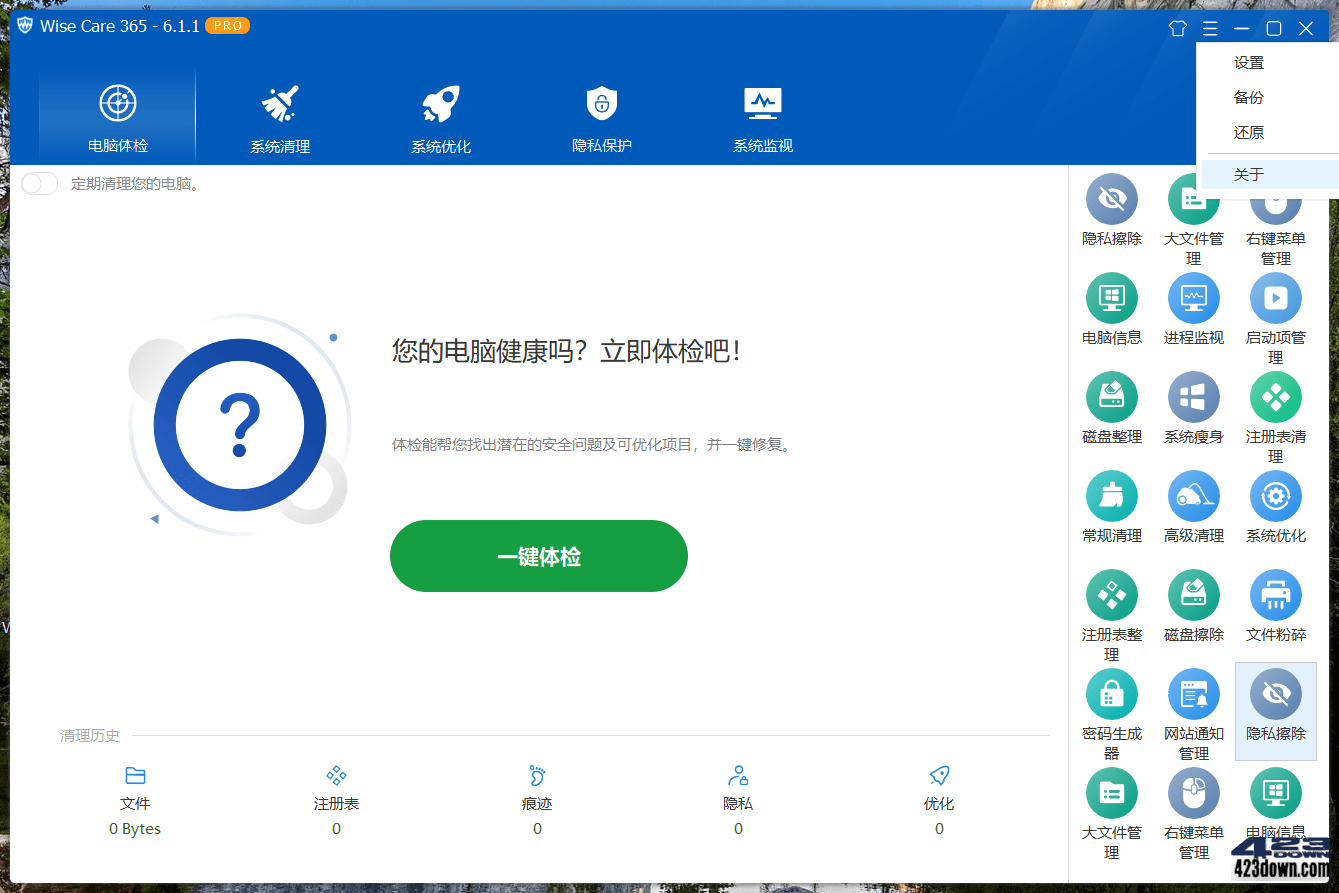Open 进程监视 process monitor
1339x893 pixels.
tap(1193, 298)
